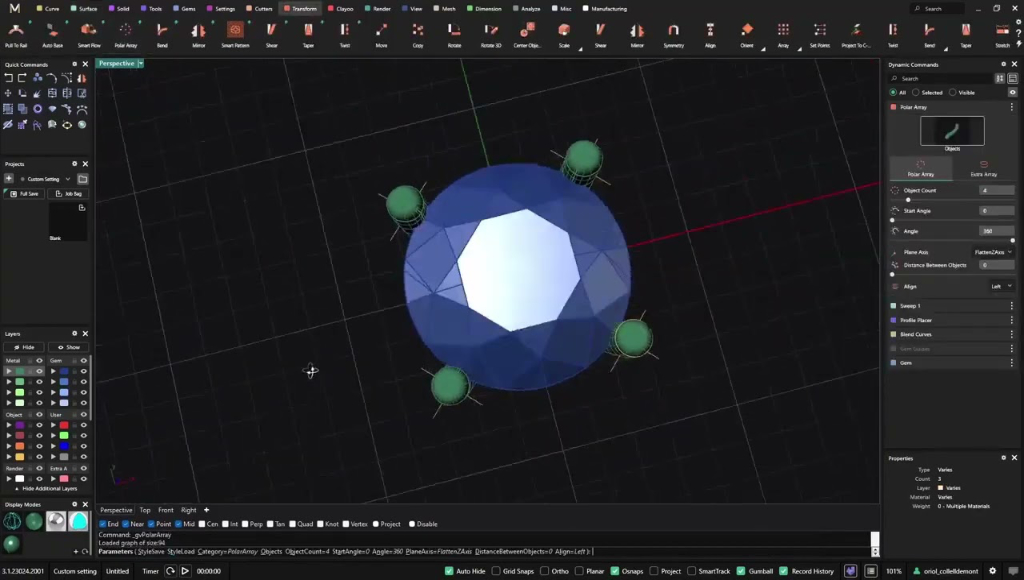The width and height of the screenshot is (1024, 580).
Task: Click the Copy tool icon
Action: click(x=418, y=35)
